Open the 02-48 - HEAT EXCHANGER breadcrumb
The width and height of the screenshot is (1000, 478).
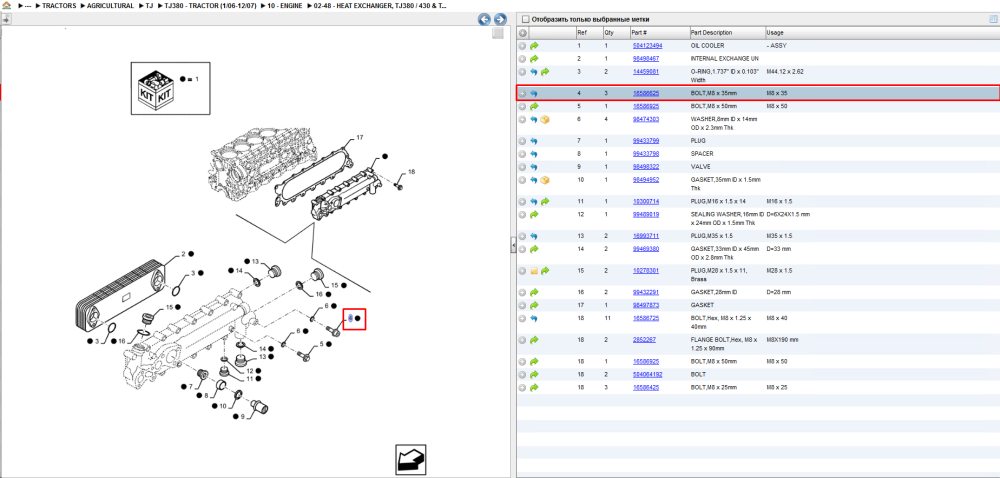[380, 6]
